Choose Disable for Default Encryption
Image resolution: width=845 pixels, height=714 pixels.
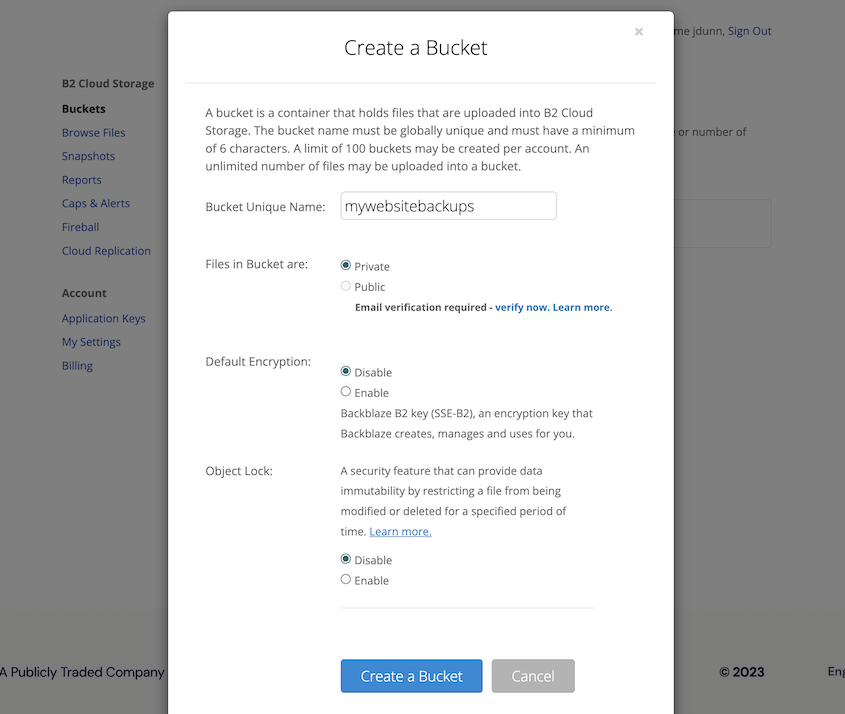345,371
